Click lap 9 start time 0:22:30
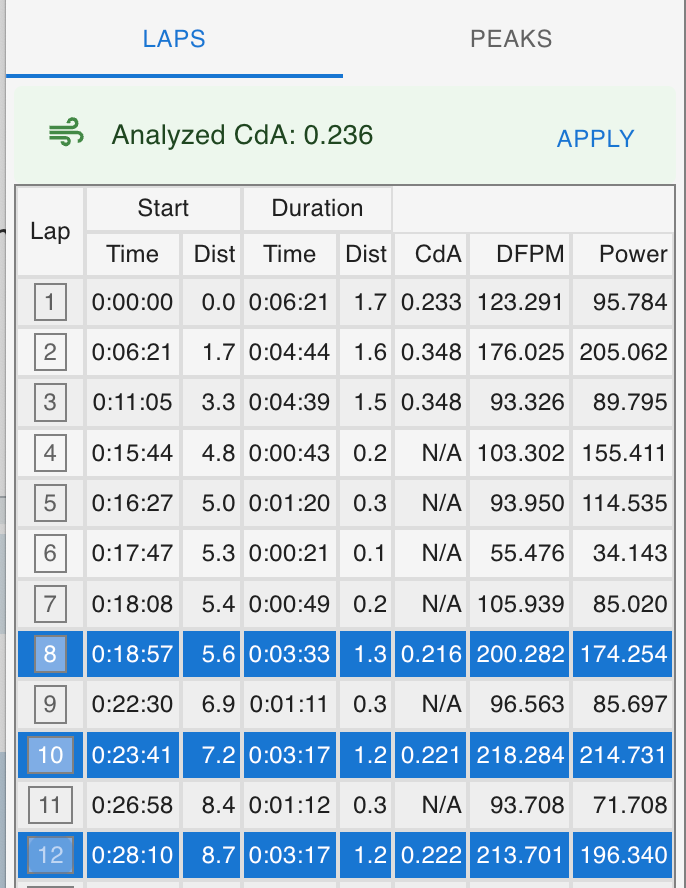686x888 pixels. pos(132,704)
